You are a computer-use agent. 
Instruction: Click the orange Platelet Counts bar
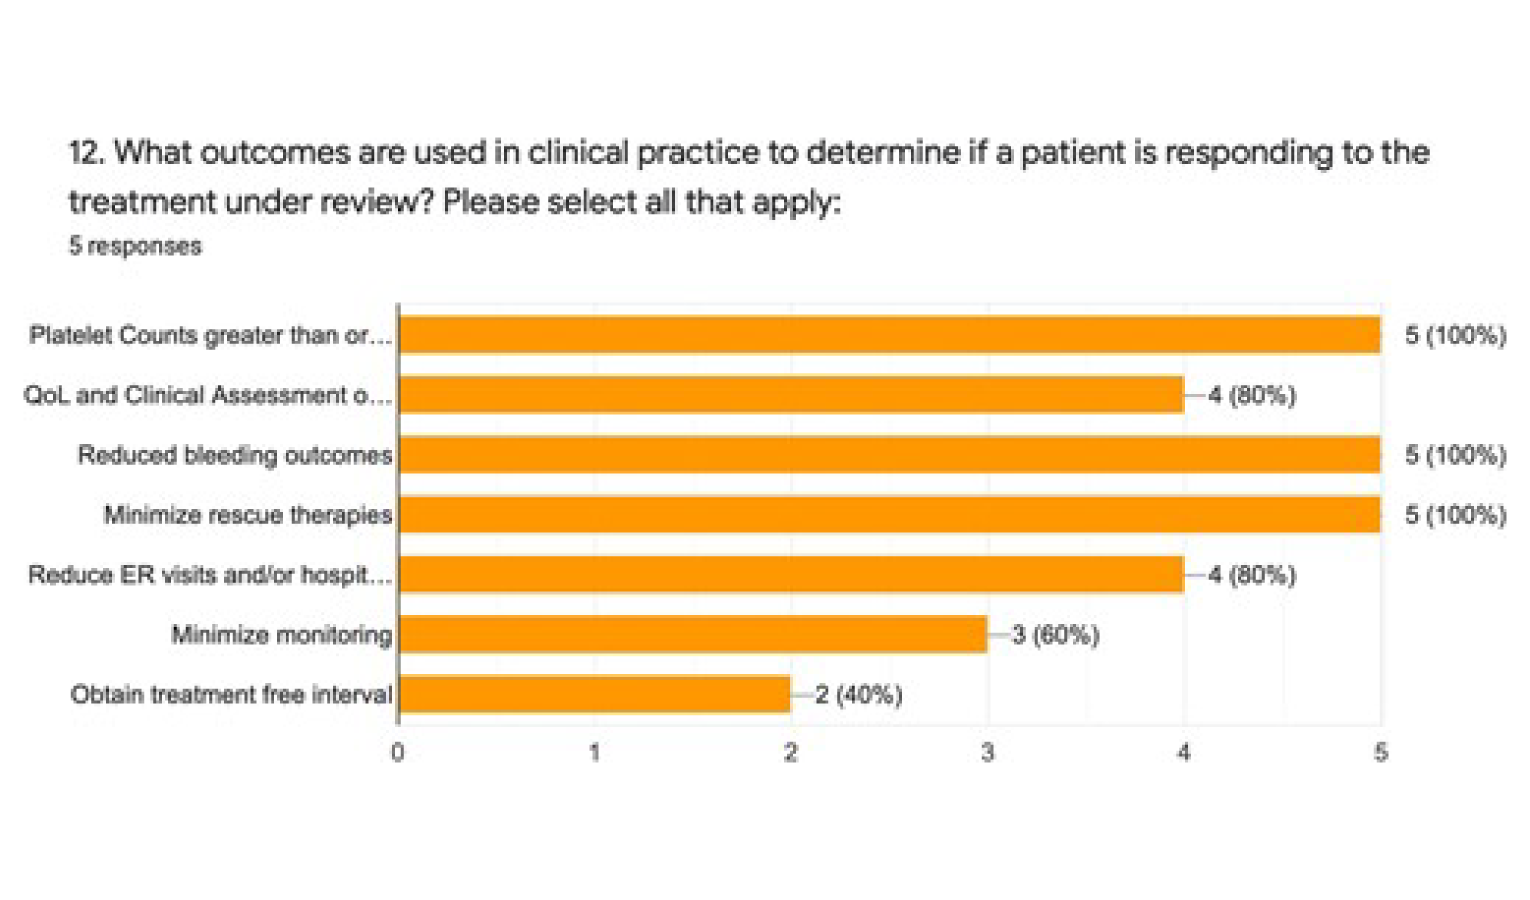(x=889, y=335)
